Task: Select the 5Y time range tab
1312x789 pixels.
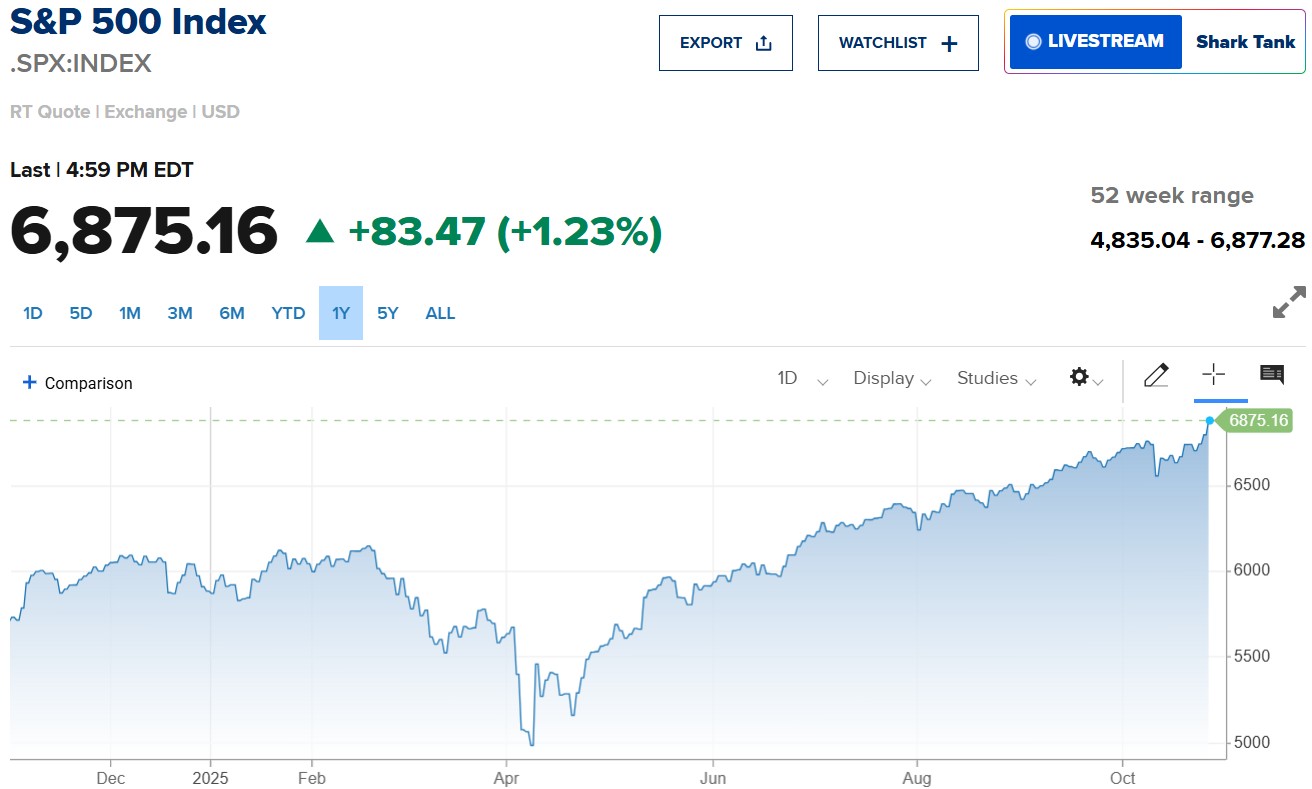Action: [x=388, y=313]
